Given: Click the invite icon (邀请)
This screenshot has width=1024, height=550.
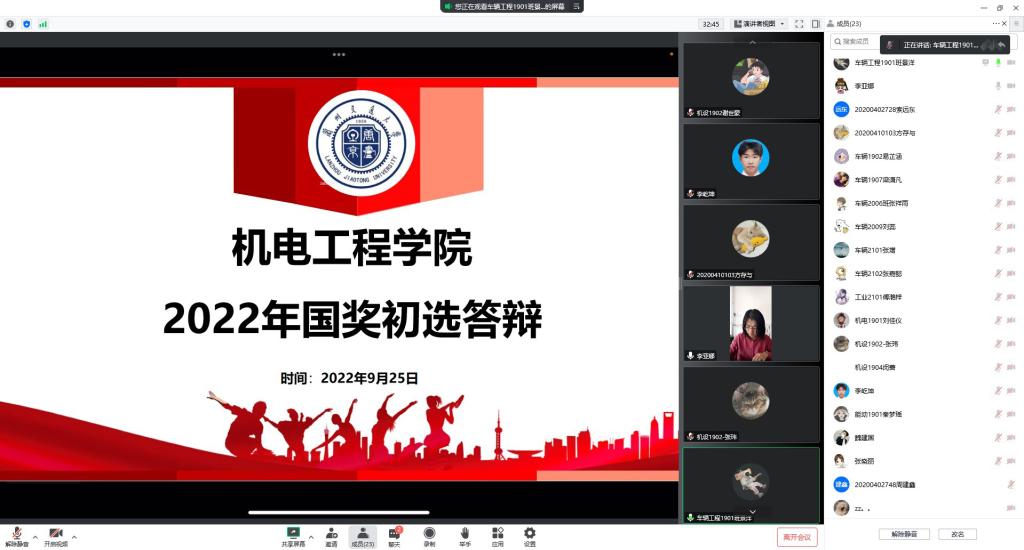Looking at the screenshot, I should point(330,535).
